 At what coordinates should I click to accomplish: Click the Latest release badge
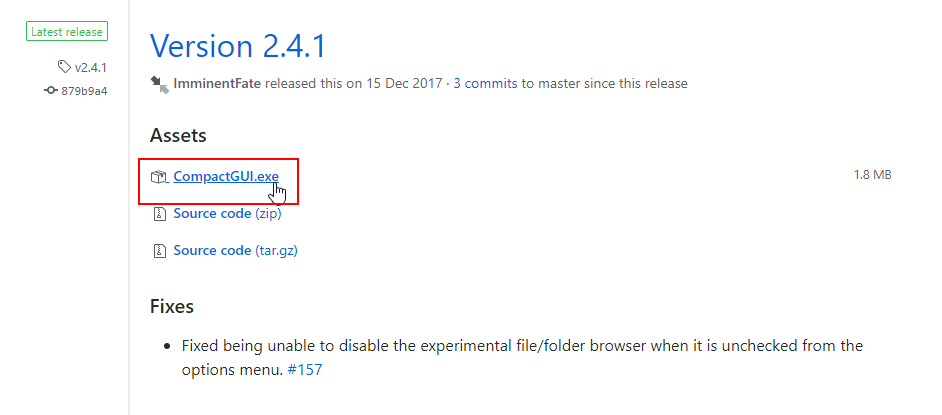67,32
